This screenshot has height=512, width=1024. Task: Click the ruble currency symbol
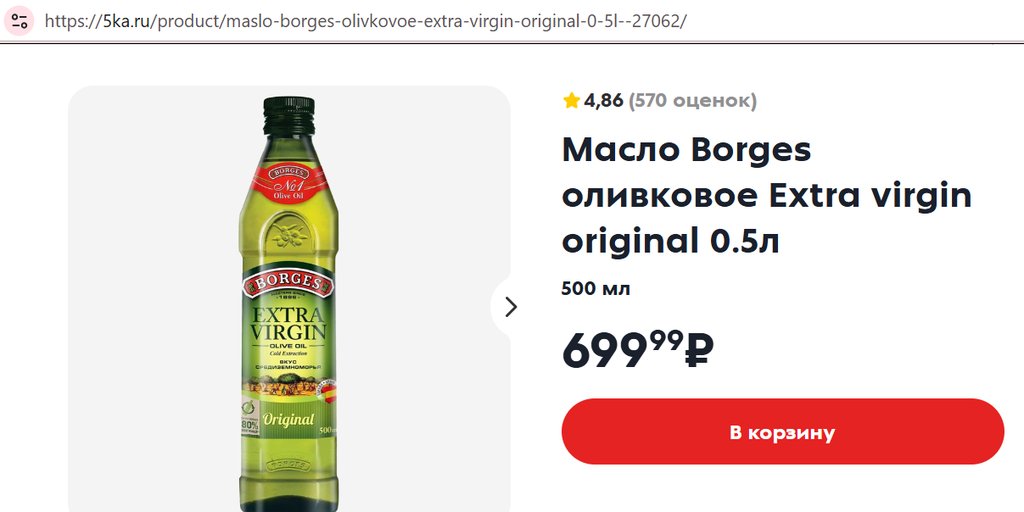coord(699,351)
